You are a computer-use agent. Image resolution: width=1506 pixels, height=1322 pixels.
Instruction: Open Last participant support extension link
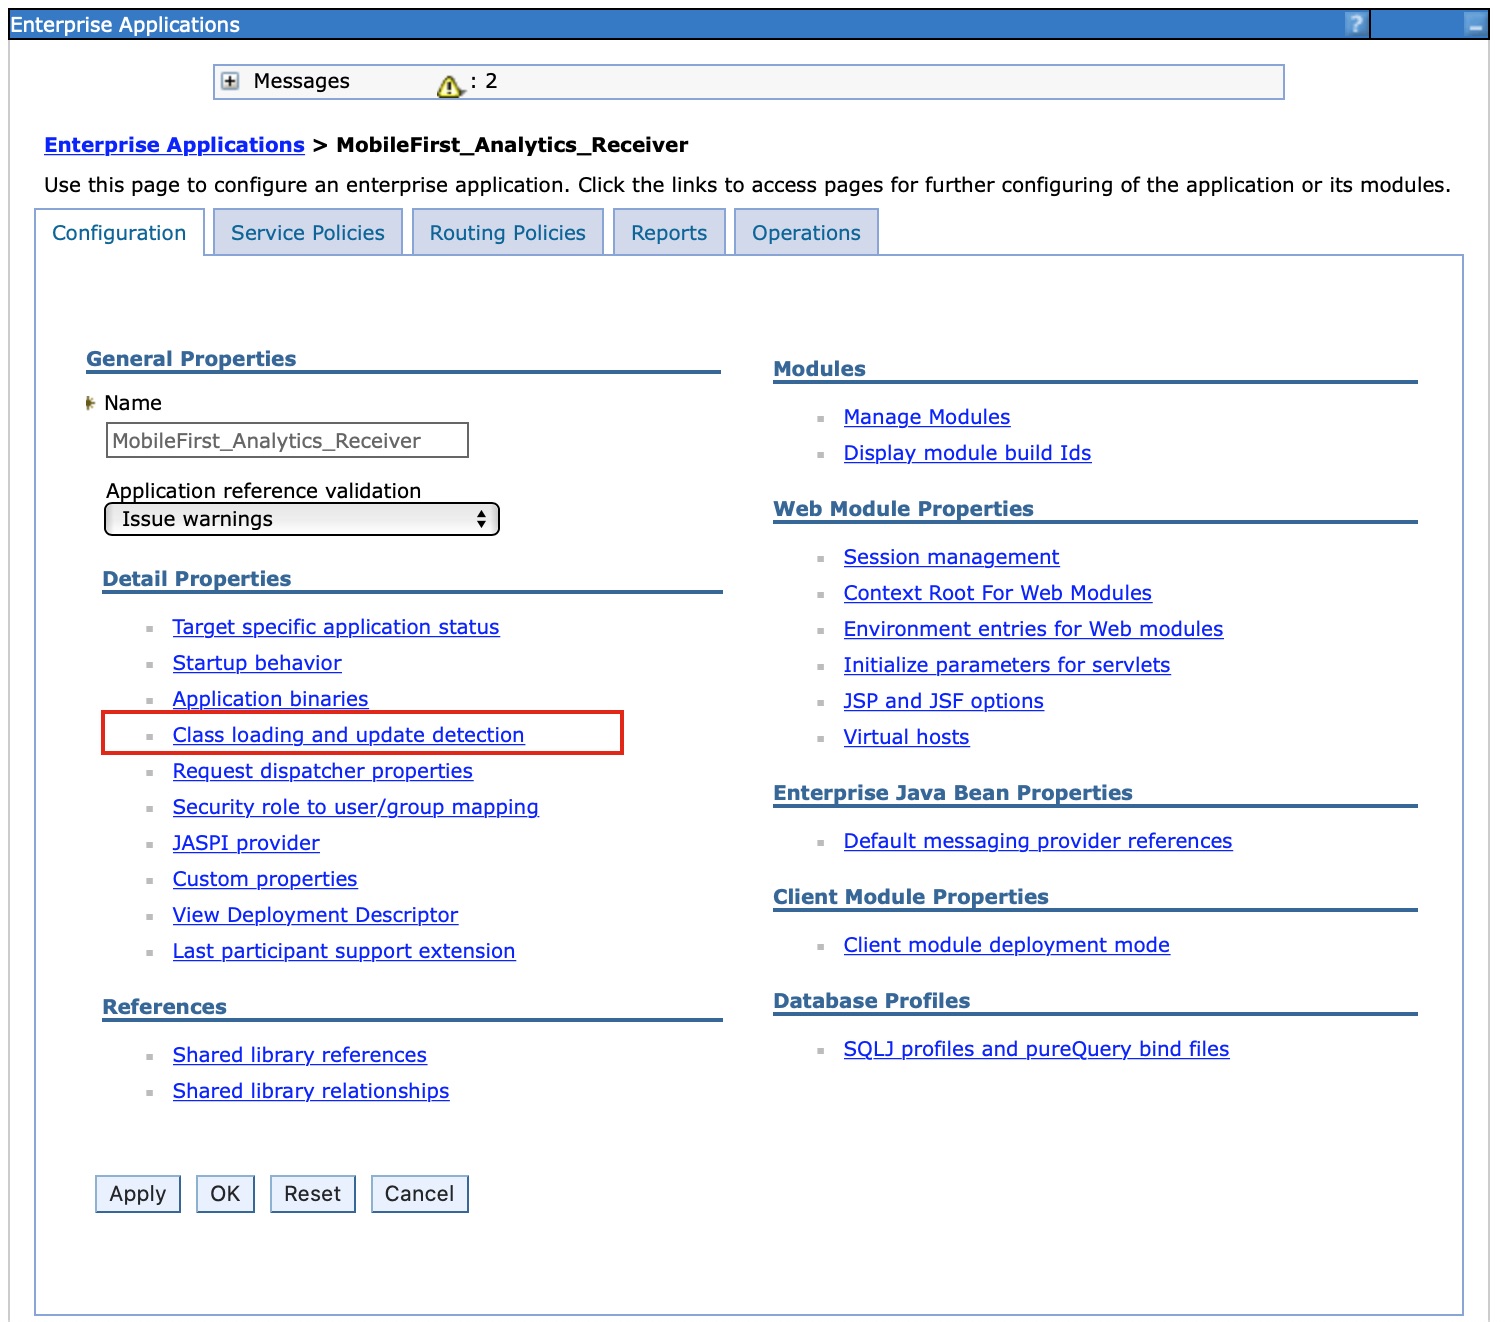344,951
